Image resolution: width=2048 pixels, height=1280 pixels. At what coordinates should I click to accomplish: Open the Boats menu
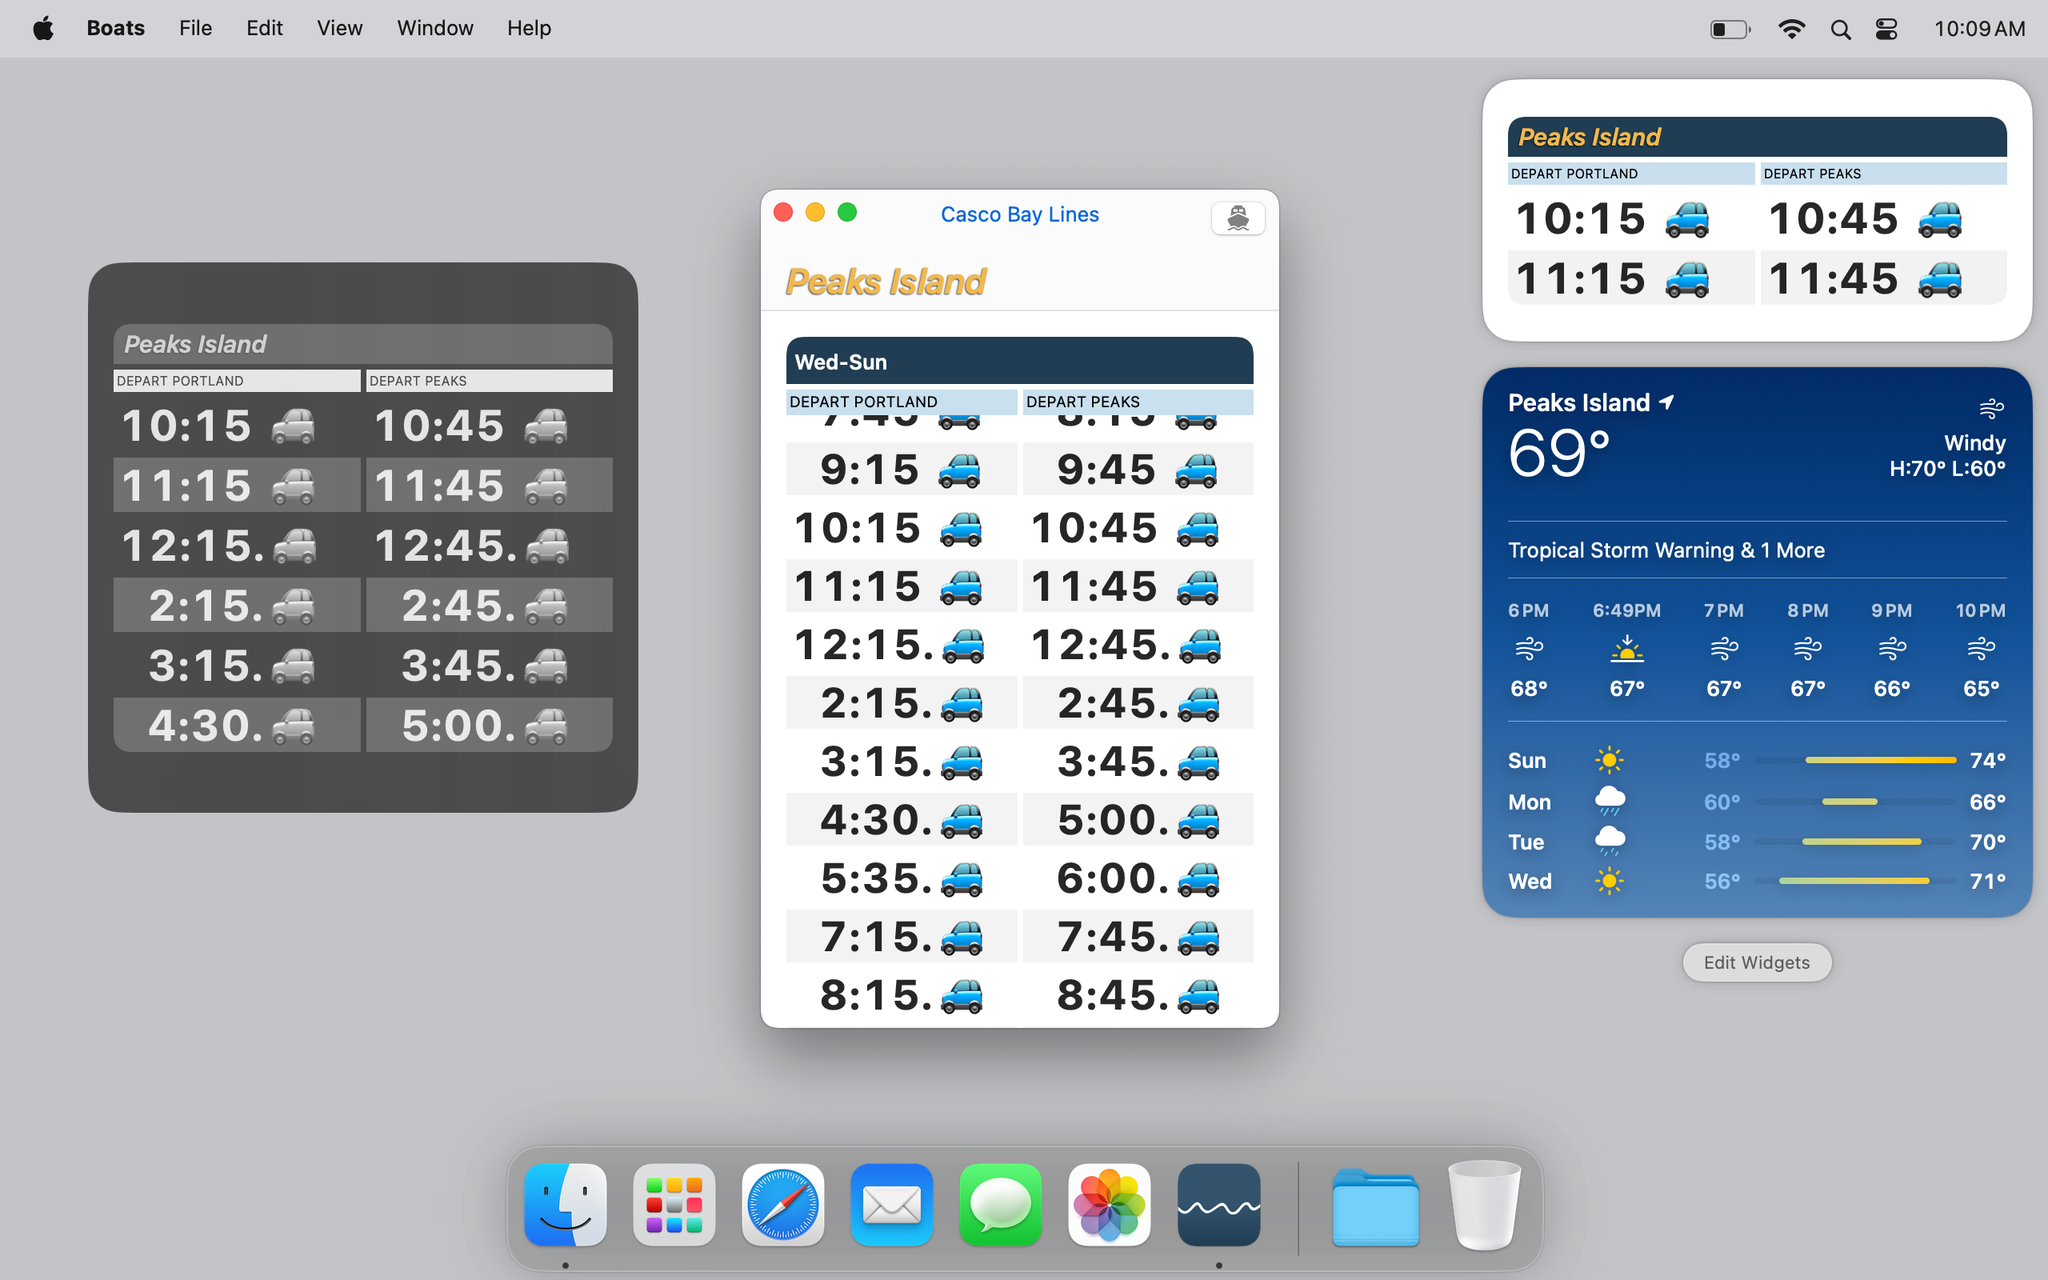tap(116, 28)
